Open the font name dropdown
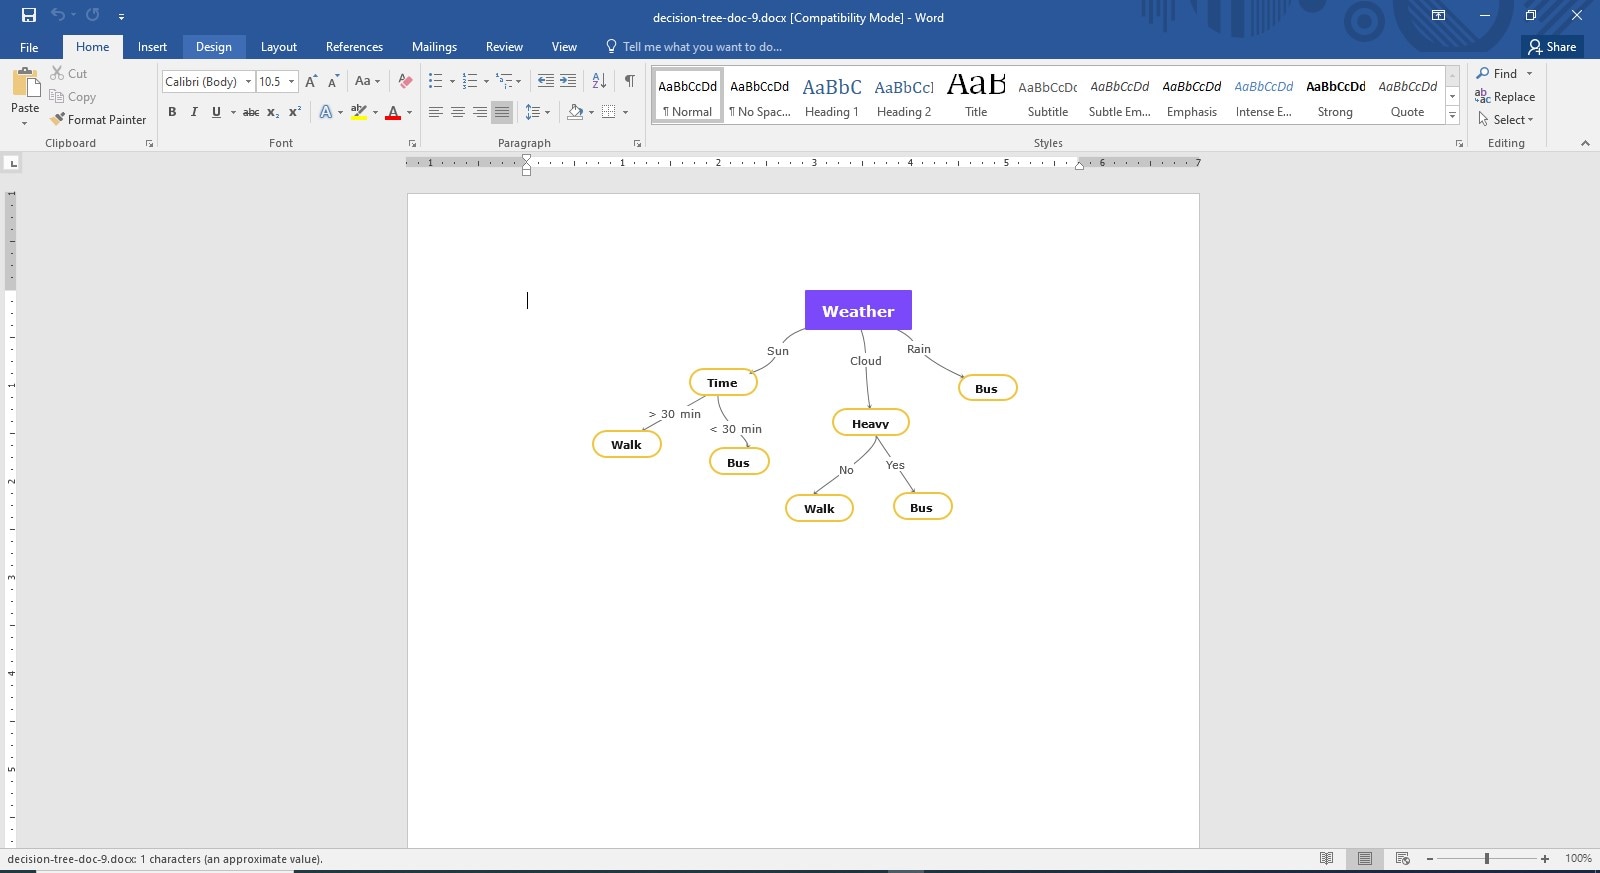Screen dimensions: 1600x873 pos(248,82)
